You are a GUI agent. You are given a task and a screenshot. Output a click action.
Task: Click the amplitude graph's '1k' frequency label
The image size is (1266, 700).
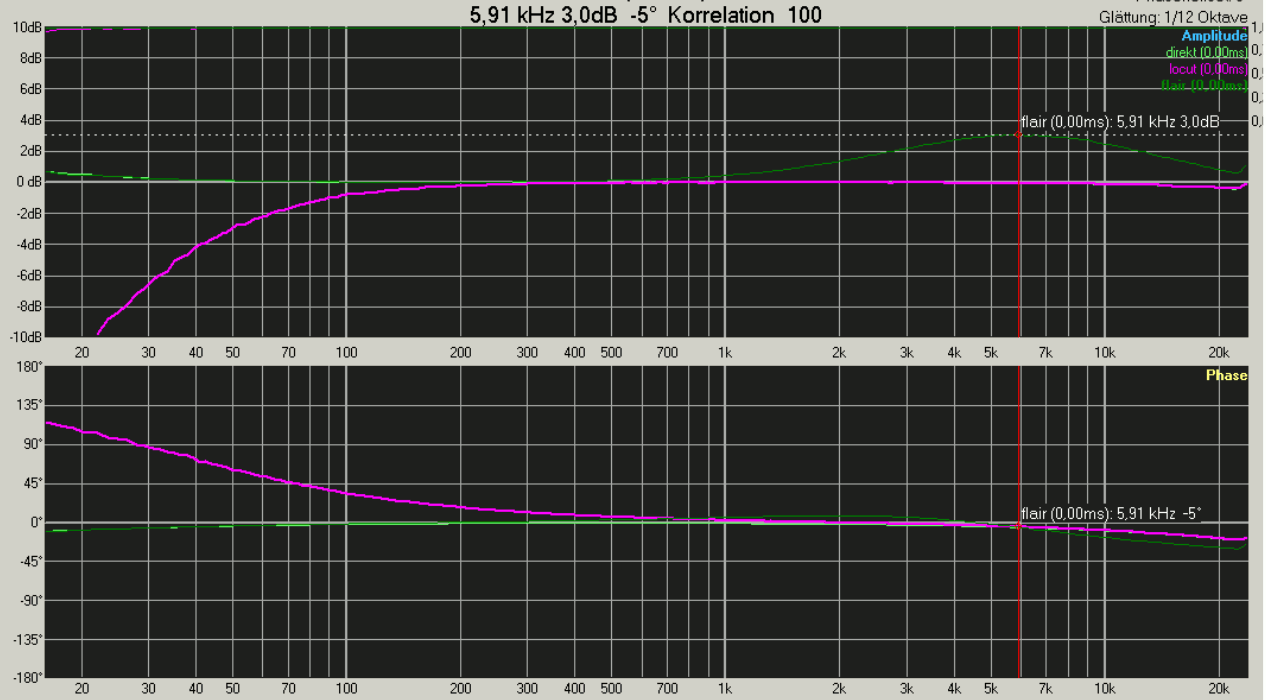725,352
